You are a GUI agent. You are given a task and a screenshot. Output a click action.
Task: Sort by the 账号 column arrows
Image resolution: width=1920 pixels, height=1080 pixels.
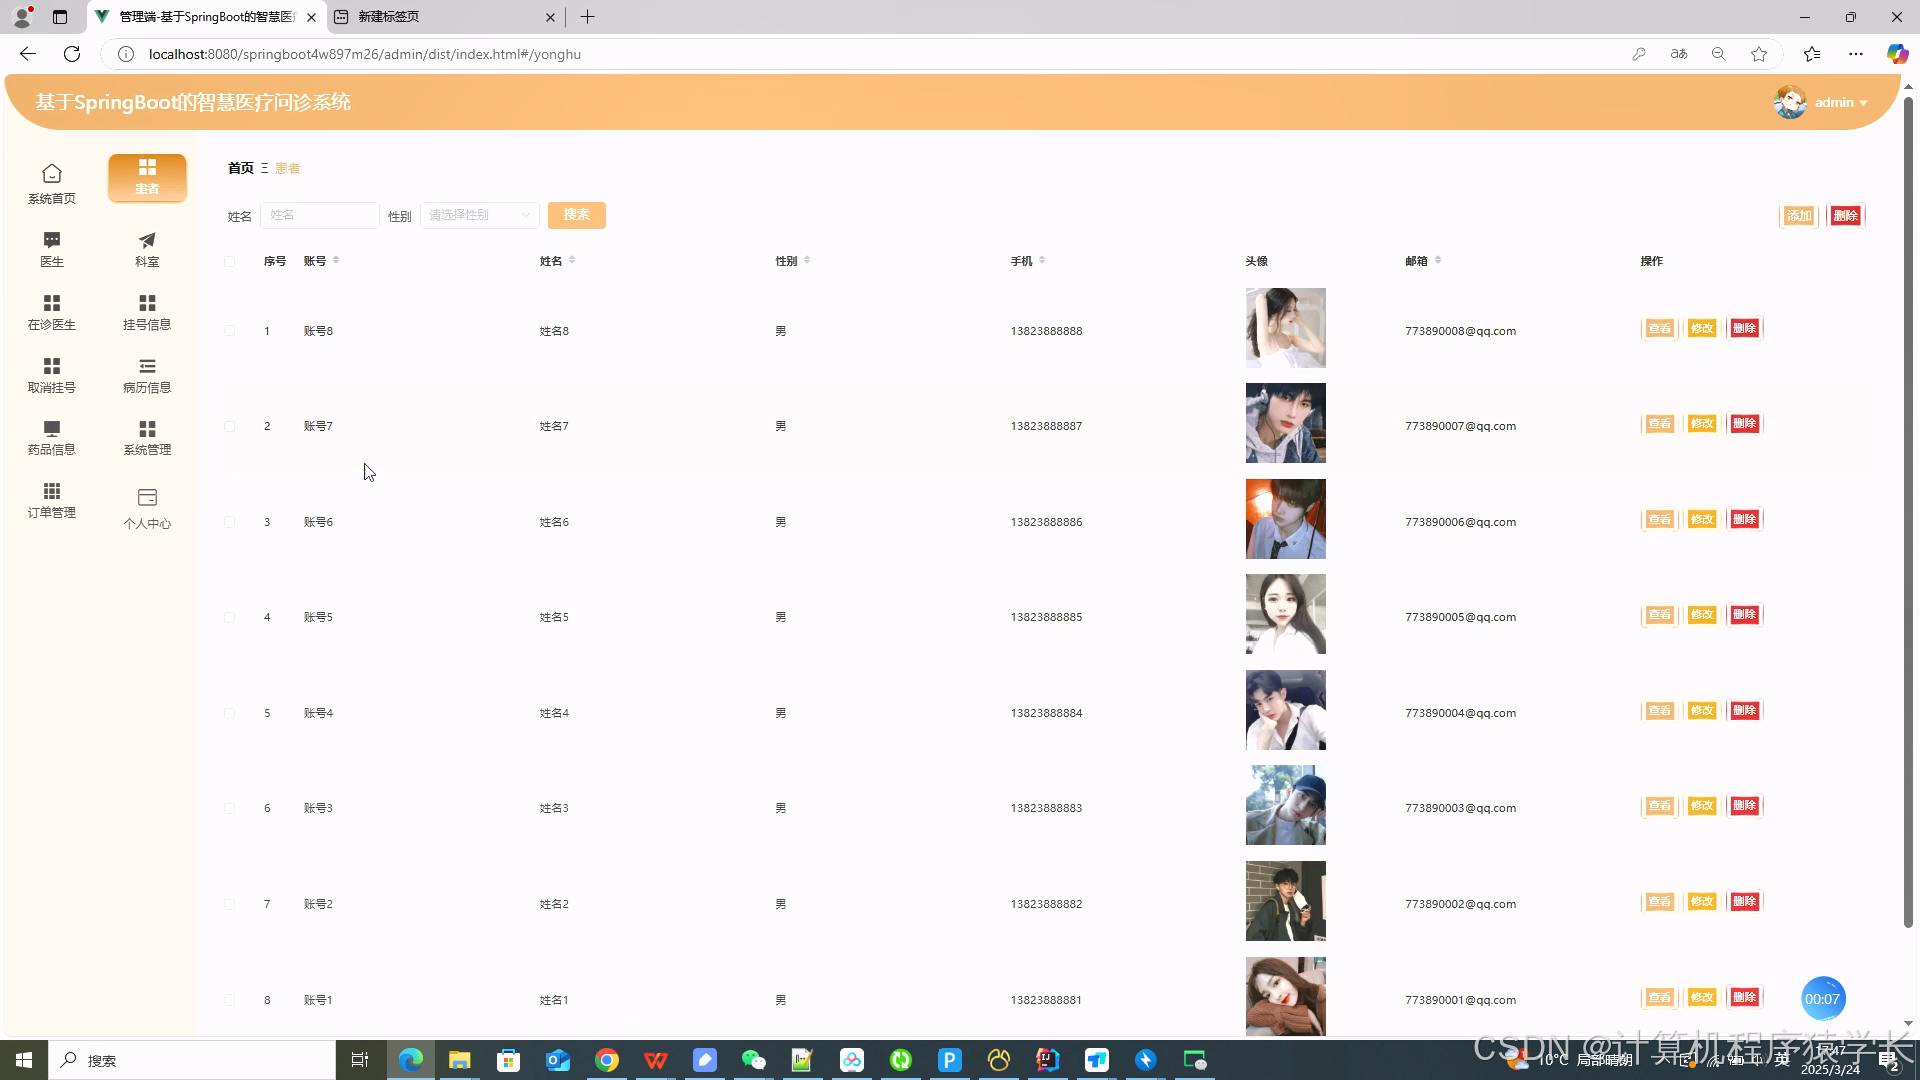click(x=336, y=260)
